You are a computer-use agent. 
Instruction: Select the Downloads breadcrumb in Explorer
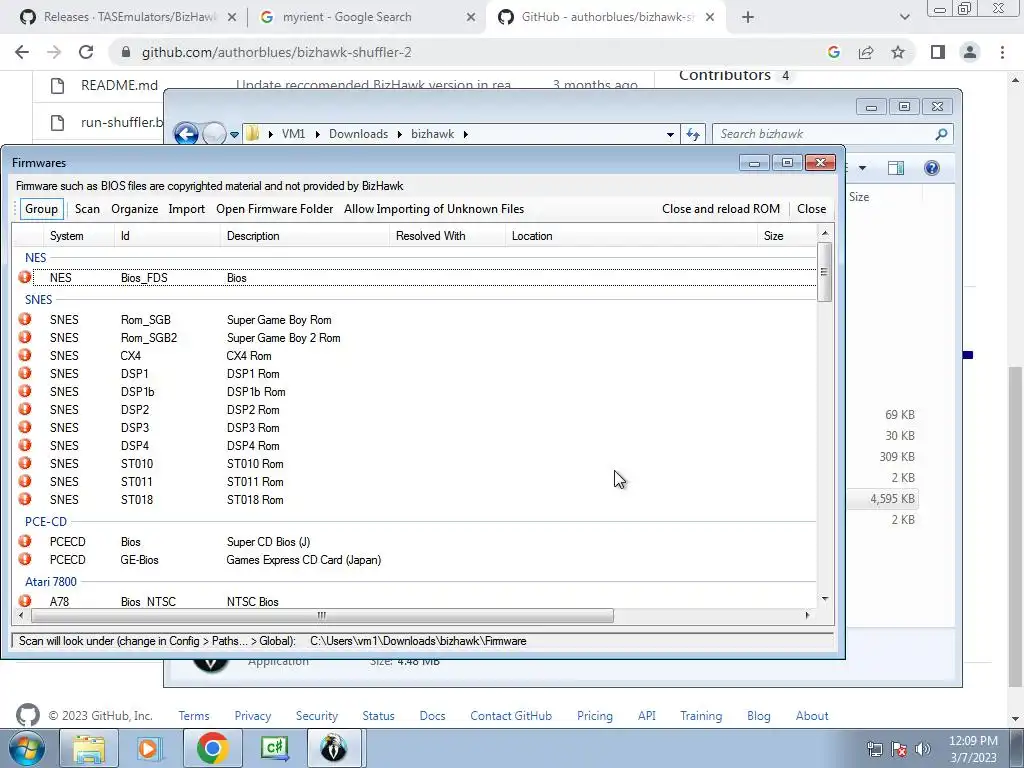[x=359, y=134]
